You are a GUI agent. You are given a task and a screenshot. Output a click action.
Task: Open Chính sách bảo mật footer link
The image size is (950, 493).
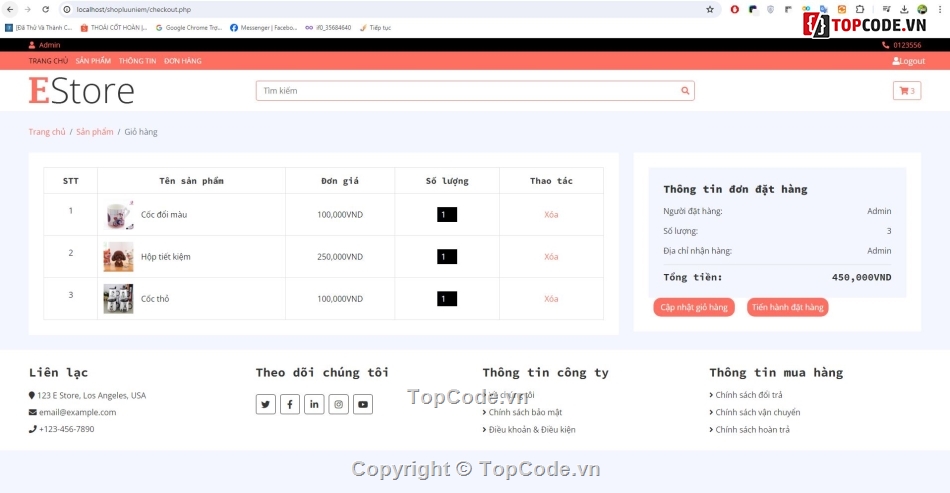[x=525, y=412]
